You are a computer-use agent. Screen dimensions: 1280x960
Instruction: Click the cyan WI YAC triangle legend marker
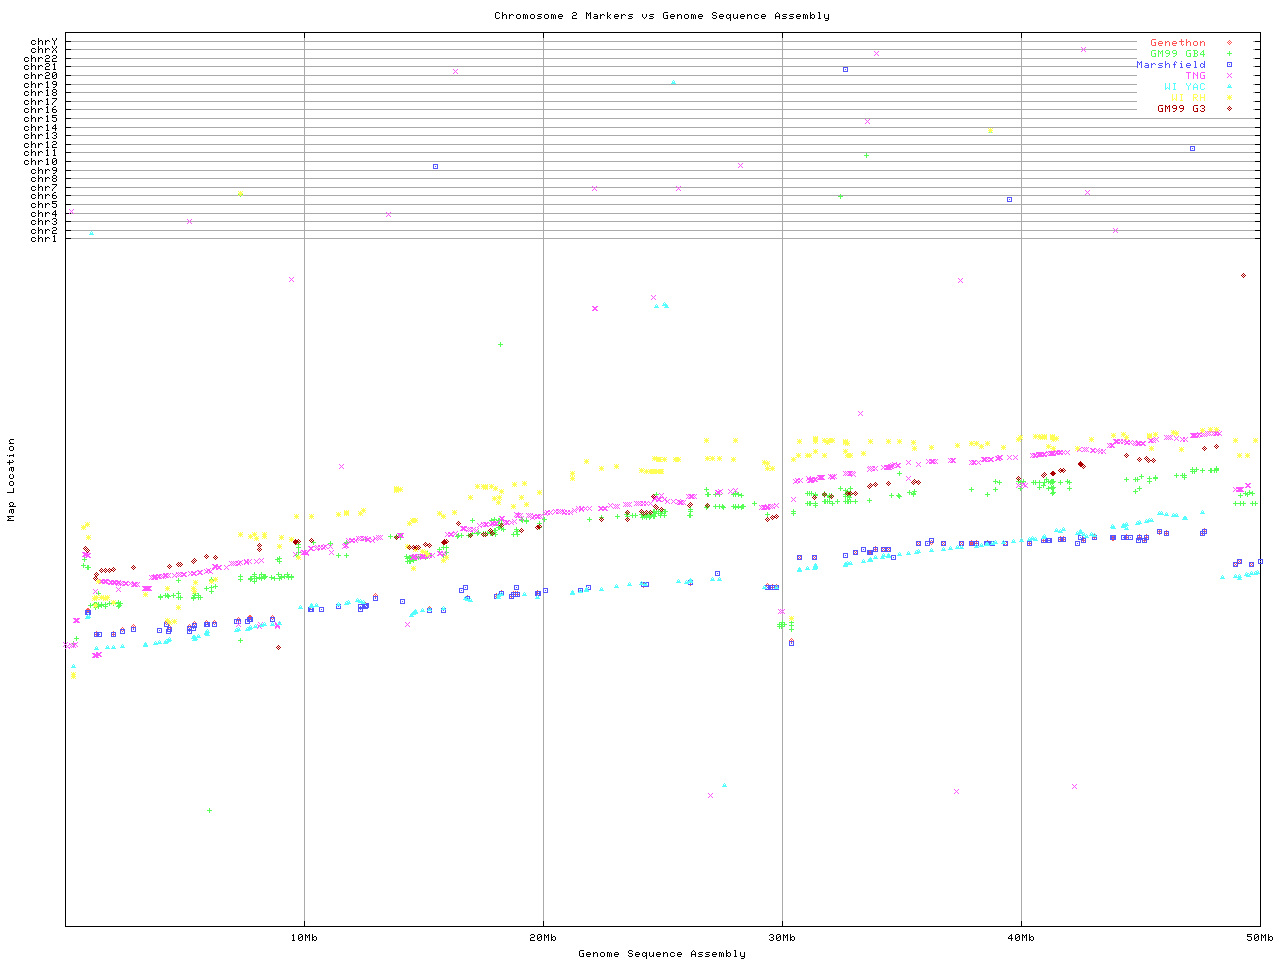[1229, 87]
